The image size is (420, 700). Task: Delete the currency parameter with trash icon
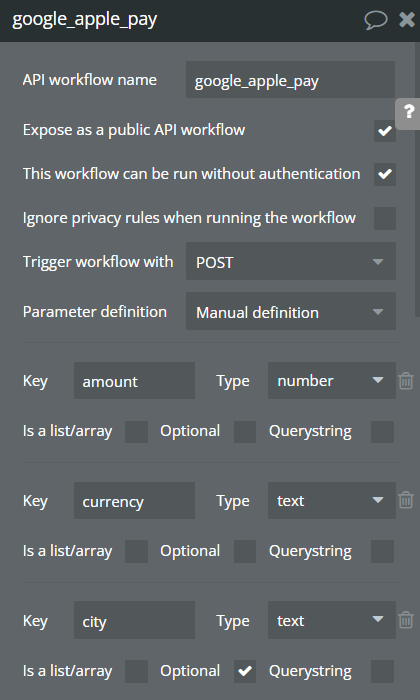(406, 500)
